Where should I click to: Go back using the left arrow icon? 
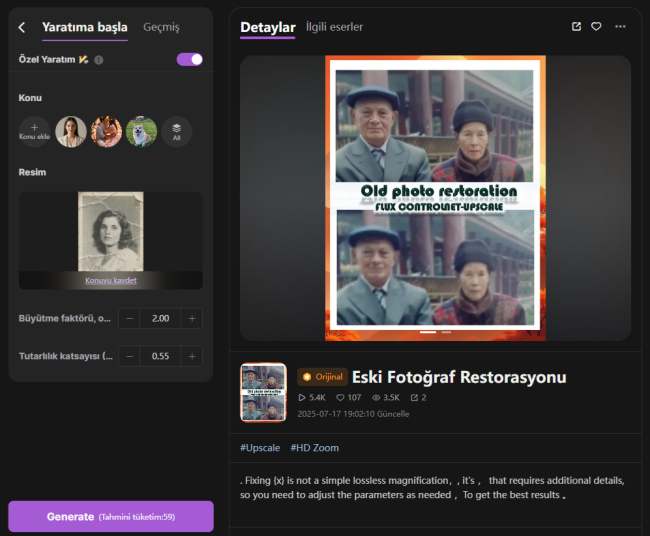coord(22,27)
